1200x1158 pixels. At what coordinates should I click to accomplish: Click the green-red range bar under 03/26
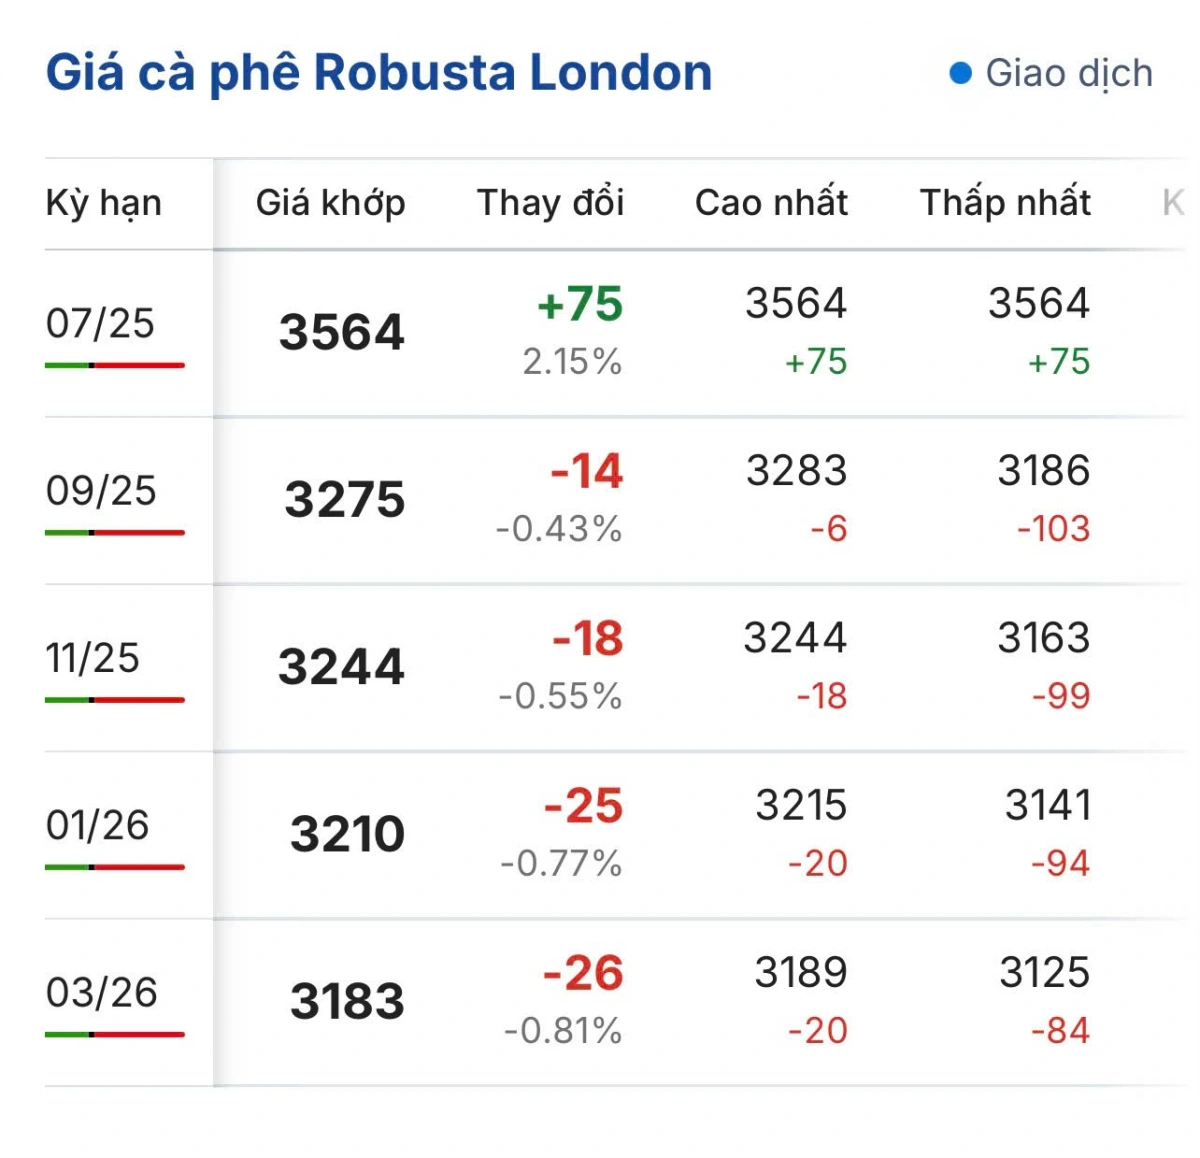(x=115, y=1034)
